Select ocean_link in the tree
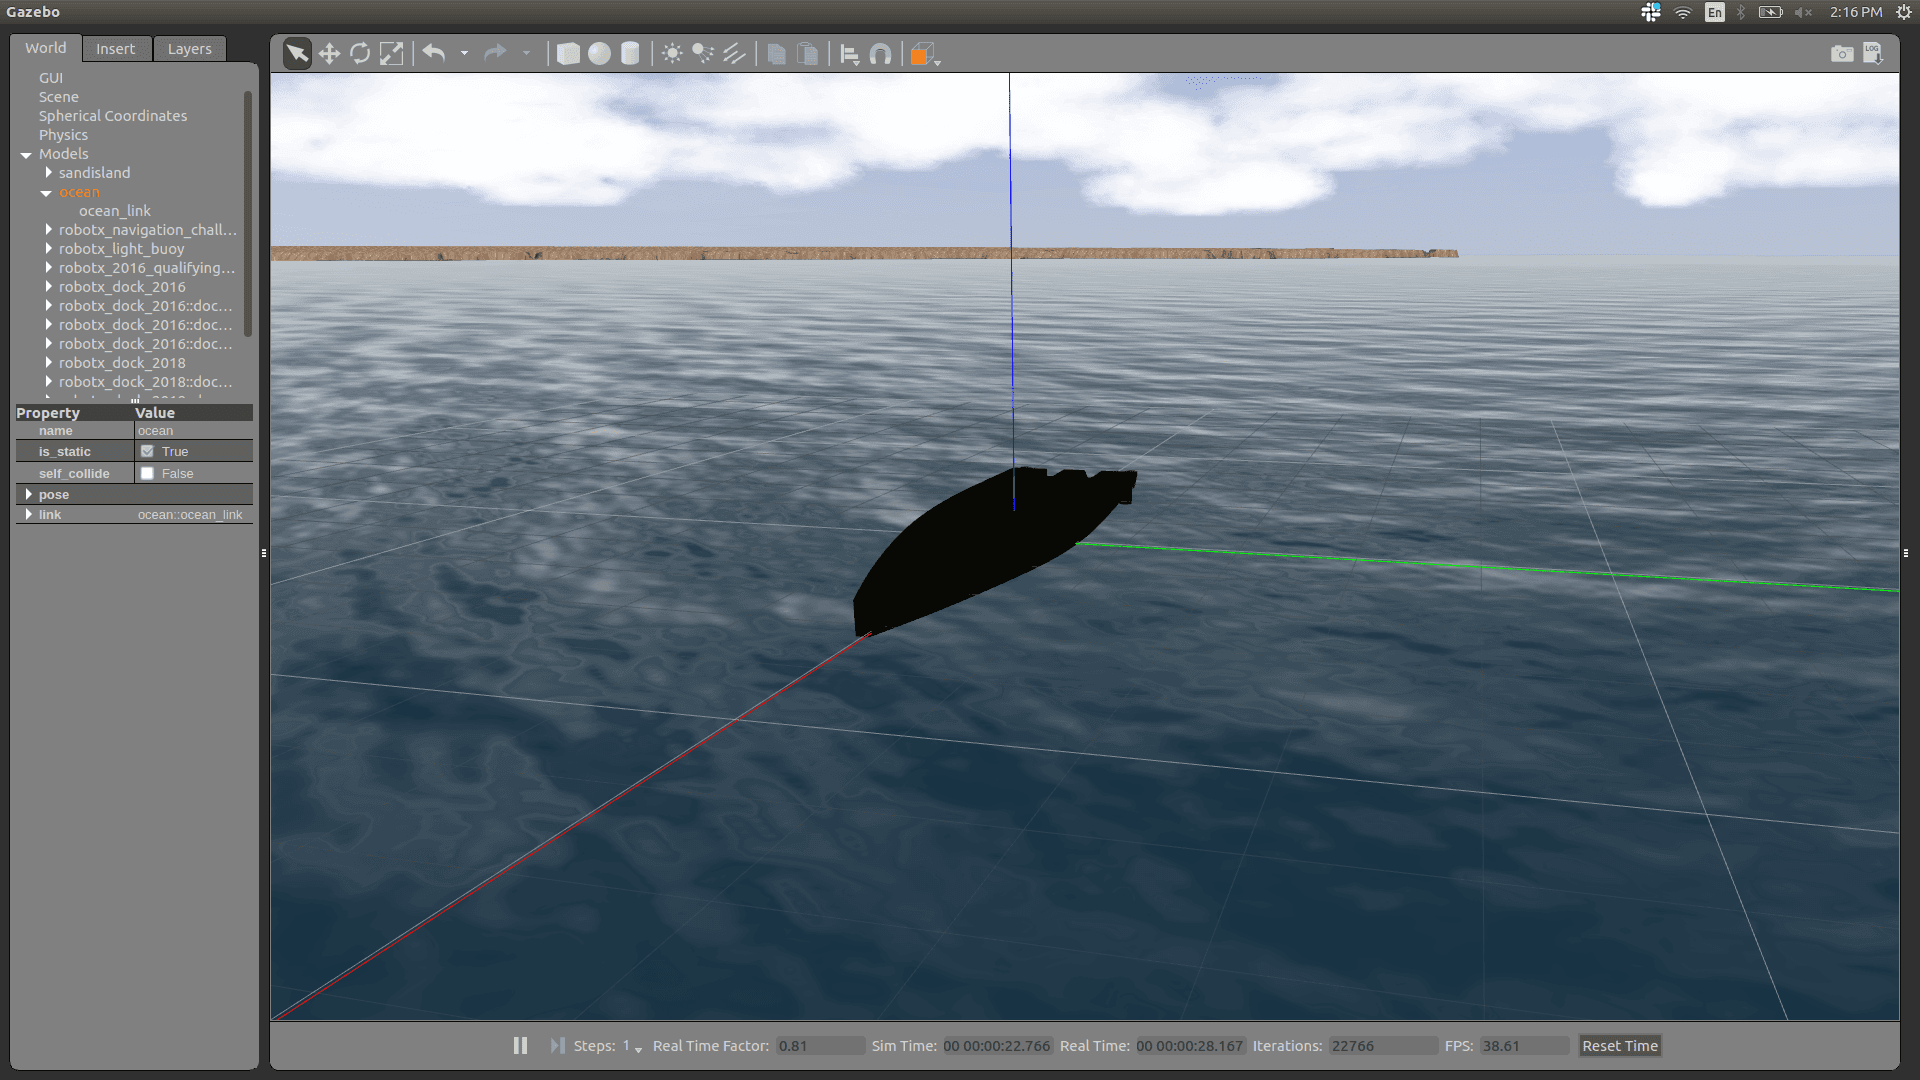This screenshot has height=1080, width=1920. 115,211
